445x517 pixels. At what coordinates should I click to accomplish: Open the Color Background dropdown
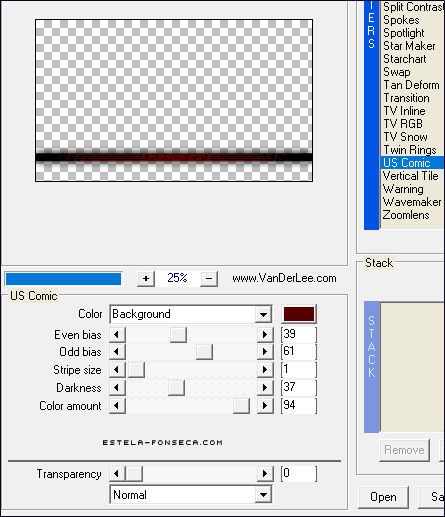click(x=263, y=314)
